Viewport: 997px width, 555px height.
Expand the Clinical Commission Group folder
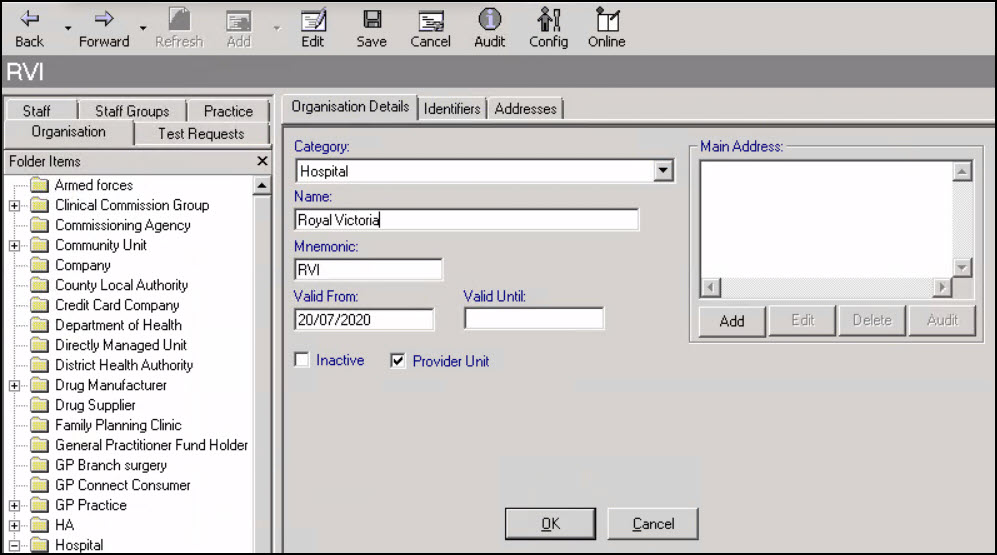tap(15, 206)
